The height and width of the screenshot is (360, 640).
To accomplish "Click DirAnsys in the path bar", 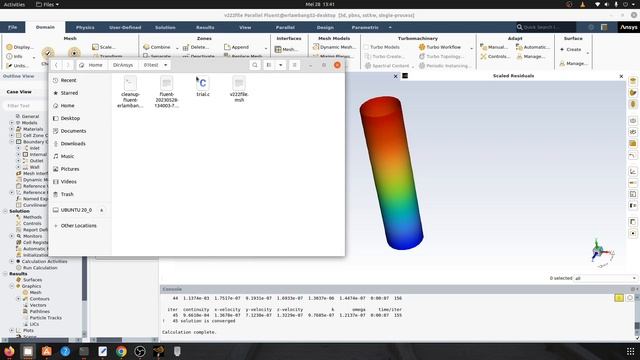I will coord(123,65).
